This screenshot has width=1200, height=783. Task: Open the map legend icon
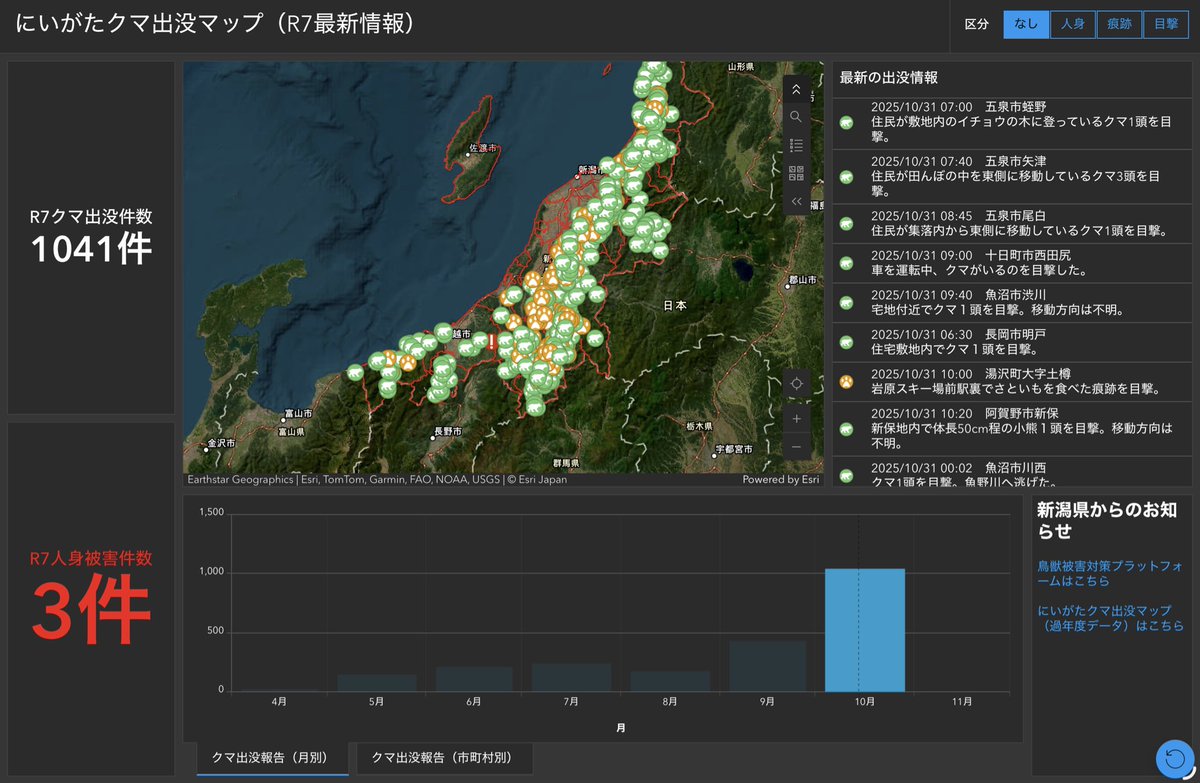796,143
